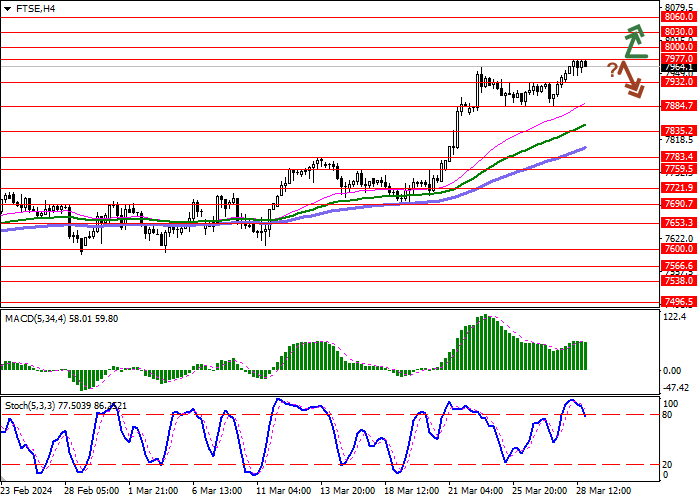Select the 7566.6 price level label
Screen dimensions: 700x500
coord(679,266)
